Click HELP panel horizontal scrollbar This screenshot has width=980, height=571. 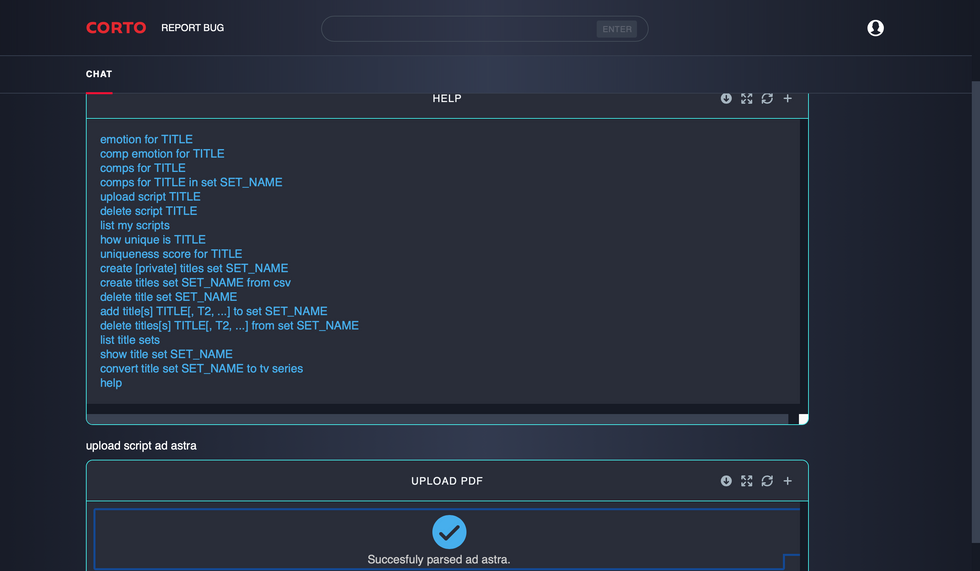pyautogui.click(x=438, y=419)
